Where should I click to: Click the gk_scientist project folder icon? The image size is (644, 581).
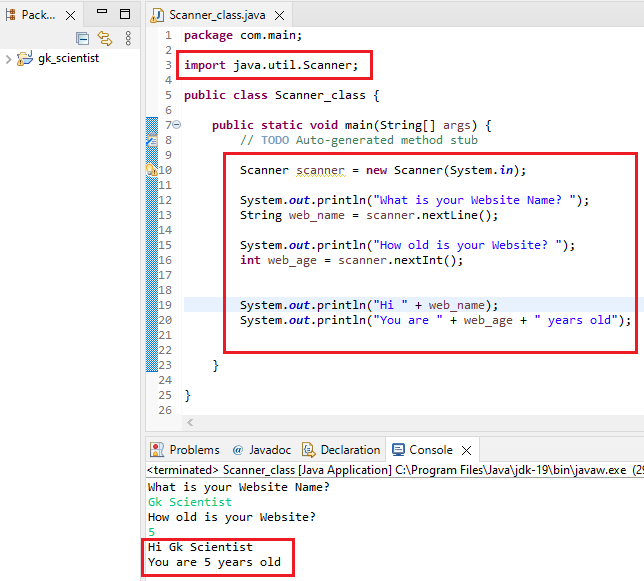click(x=25, y=58)
